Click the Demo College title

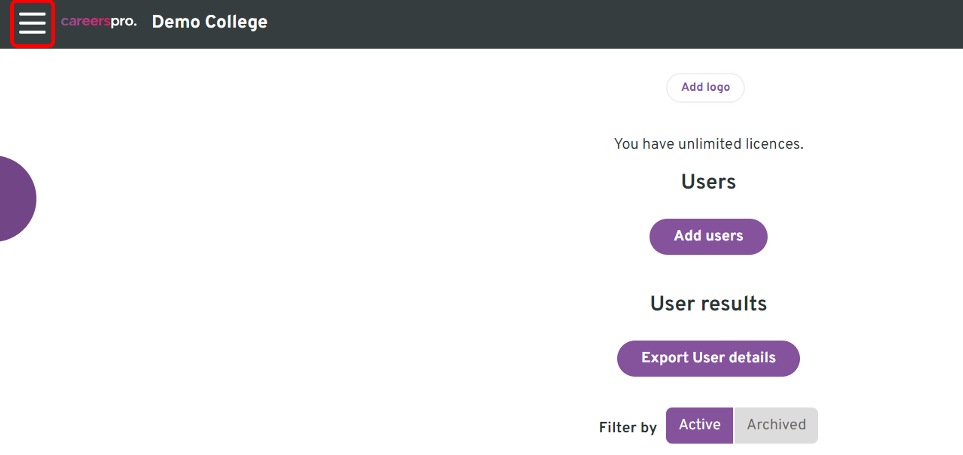[x=209, y=22]
